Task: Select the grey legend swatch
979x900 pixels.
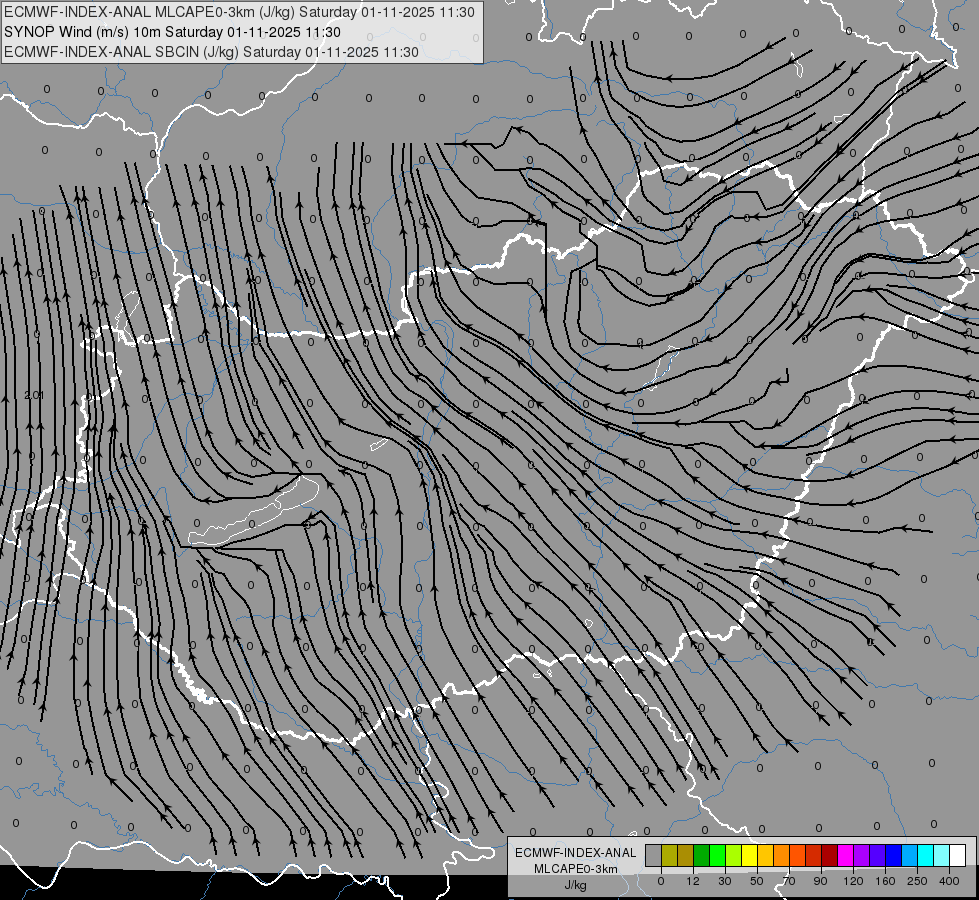Action: pos(654,855)
